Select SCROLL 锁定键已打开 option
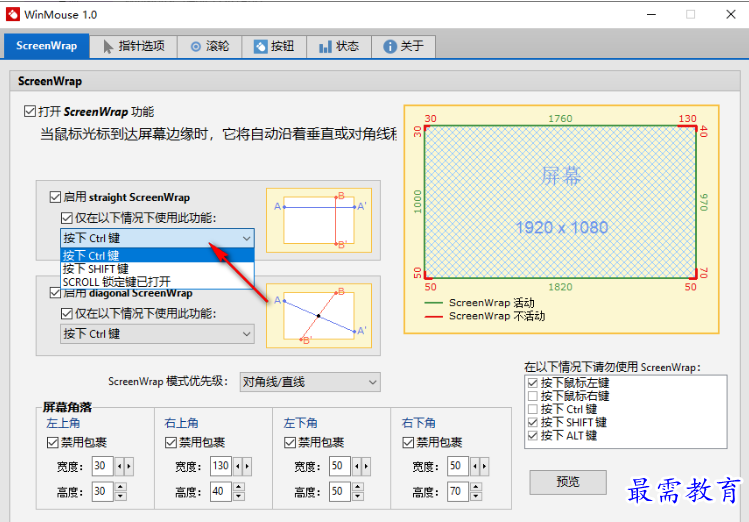Image resolution: width=749 pixels, height=522 pixels. 157,282
